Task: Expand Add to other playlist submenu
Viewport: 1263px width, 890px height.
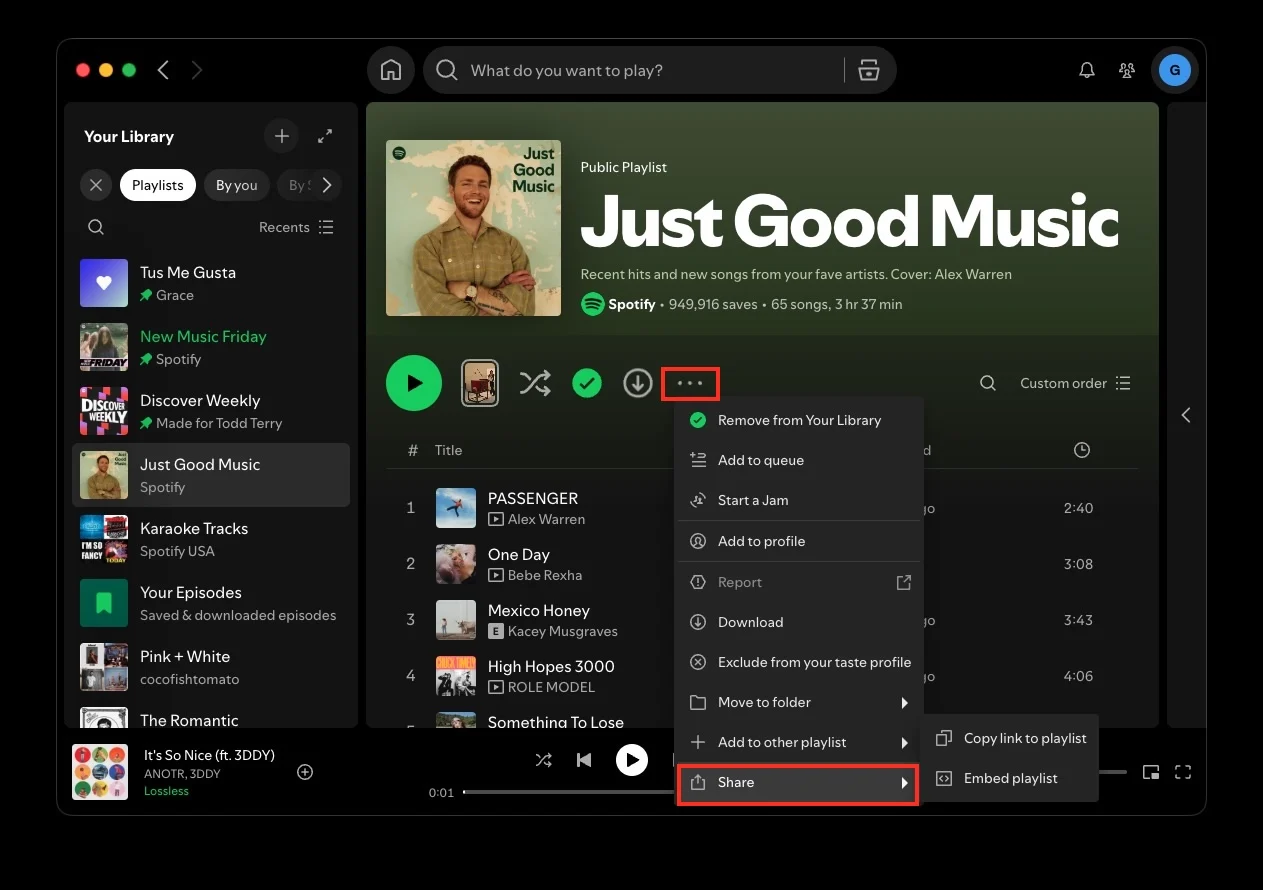Action: point(799,742)
